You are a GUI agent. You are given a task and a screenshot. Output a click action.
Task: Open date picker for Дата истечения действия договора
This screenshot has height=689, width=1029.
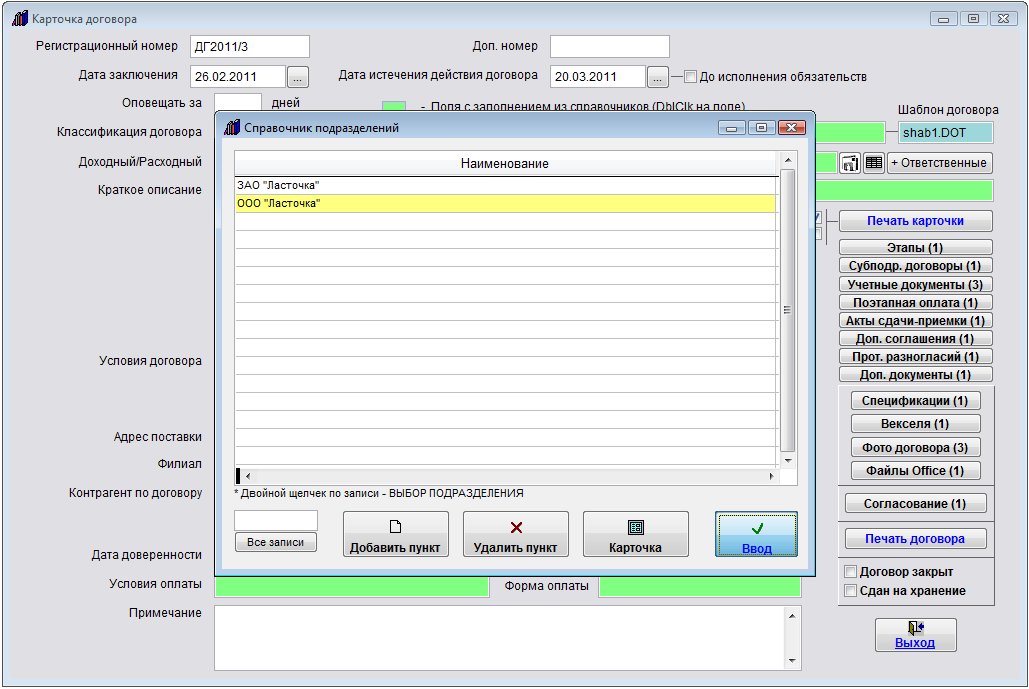657,77
